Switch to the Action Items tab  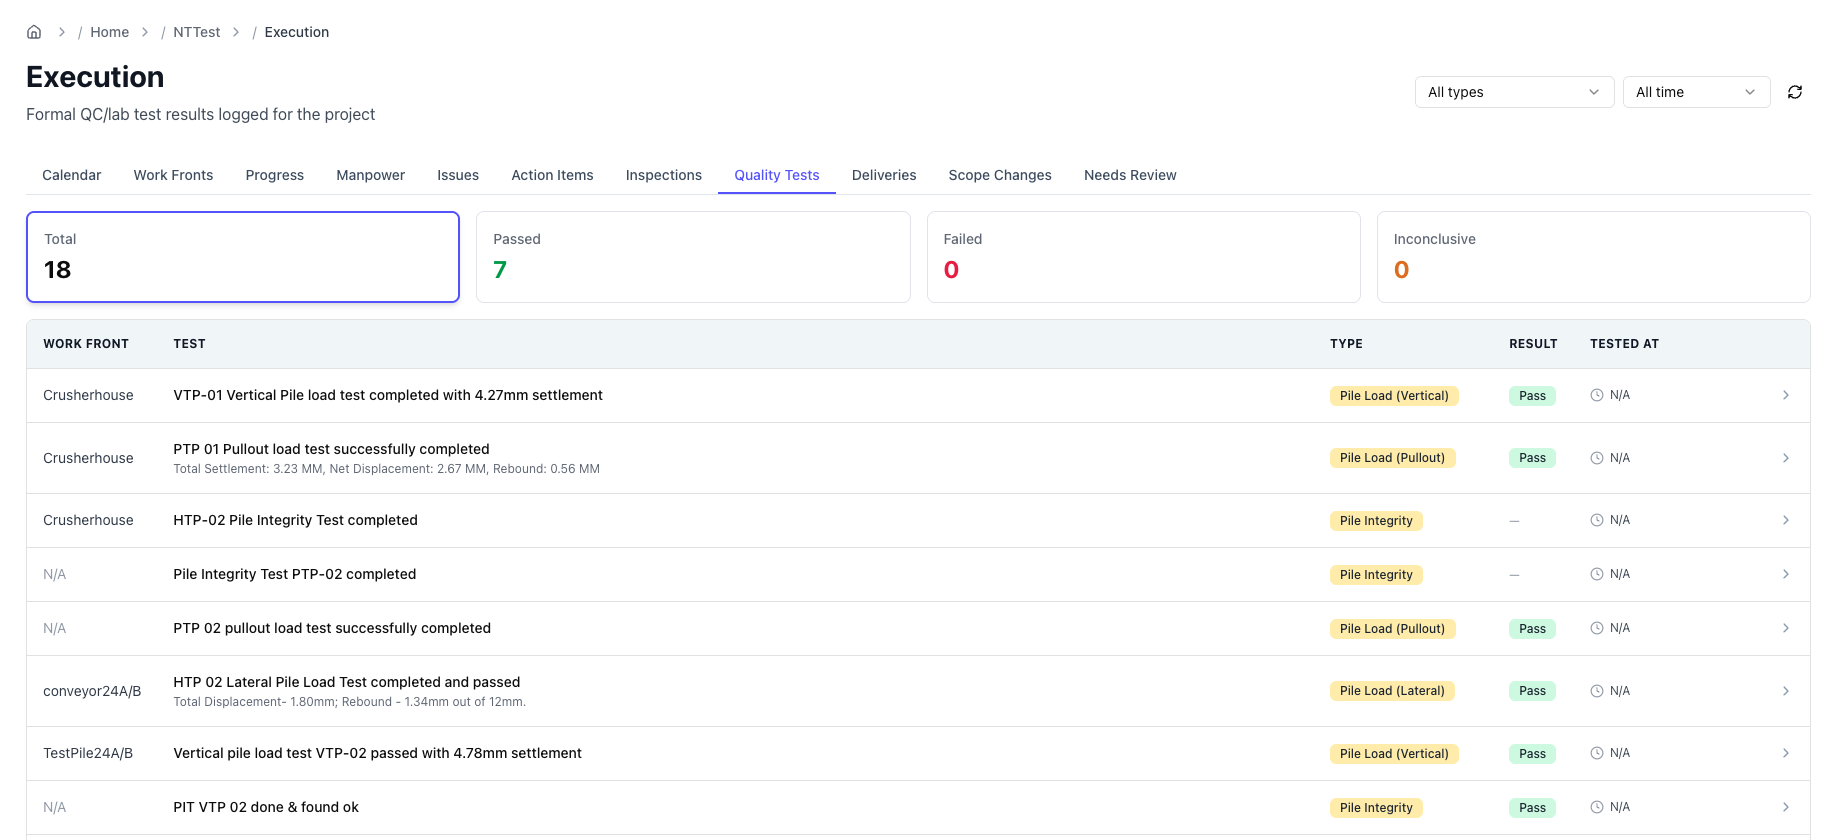point(552,175)
